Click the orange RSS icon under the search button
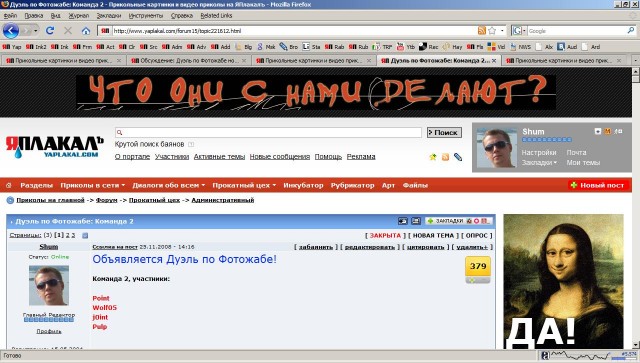640x363 pixels. (x=445, y=157)
